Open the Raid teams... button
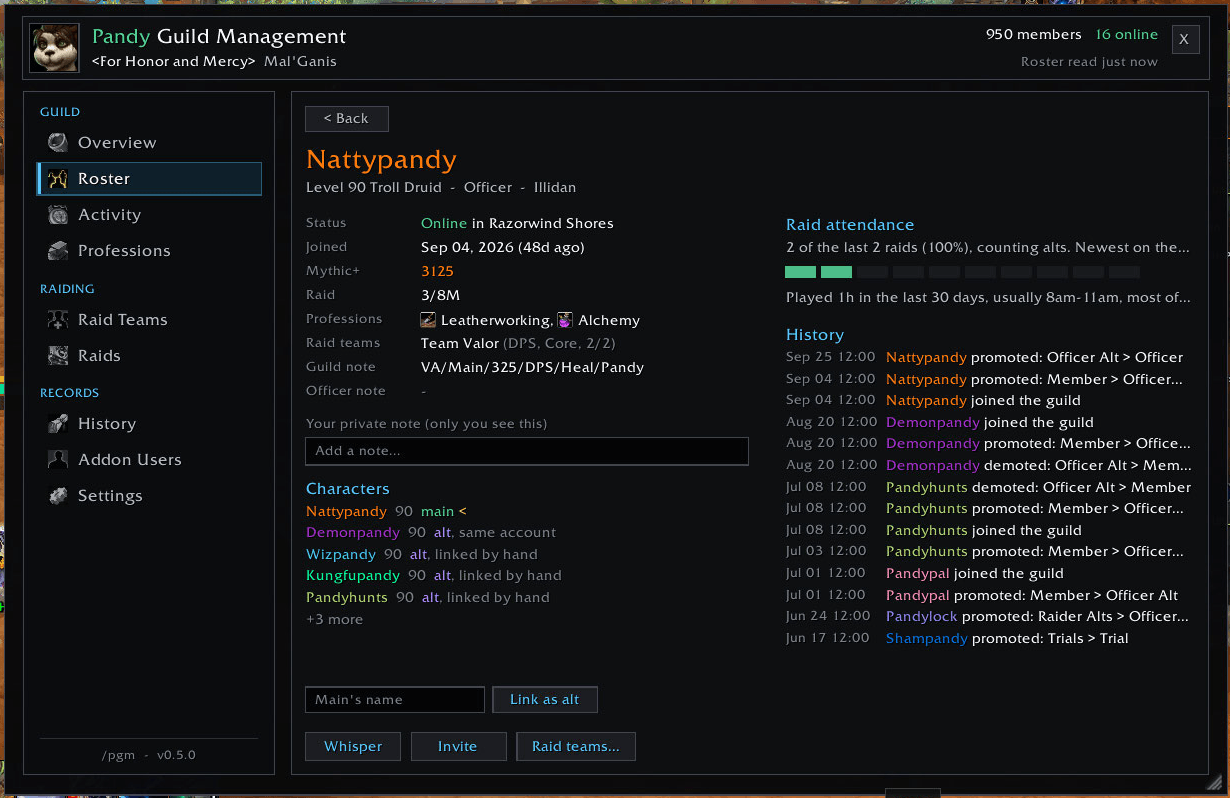The width and height of the screenshot is (1230, 798). point(575,746)
